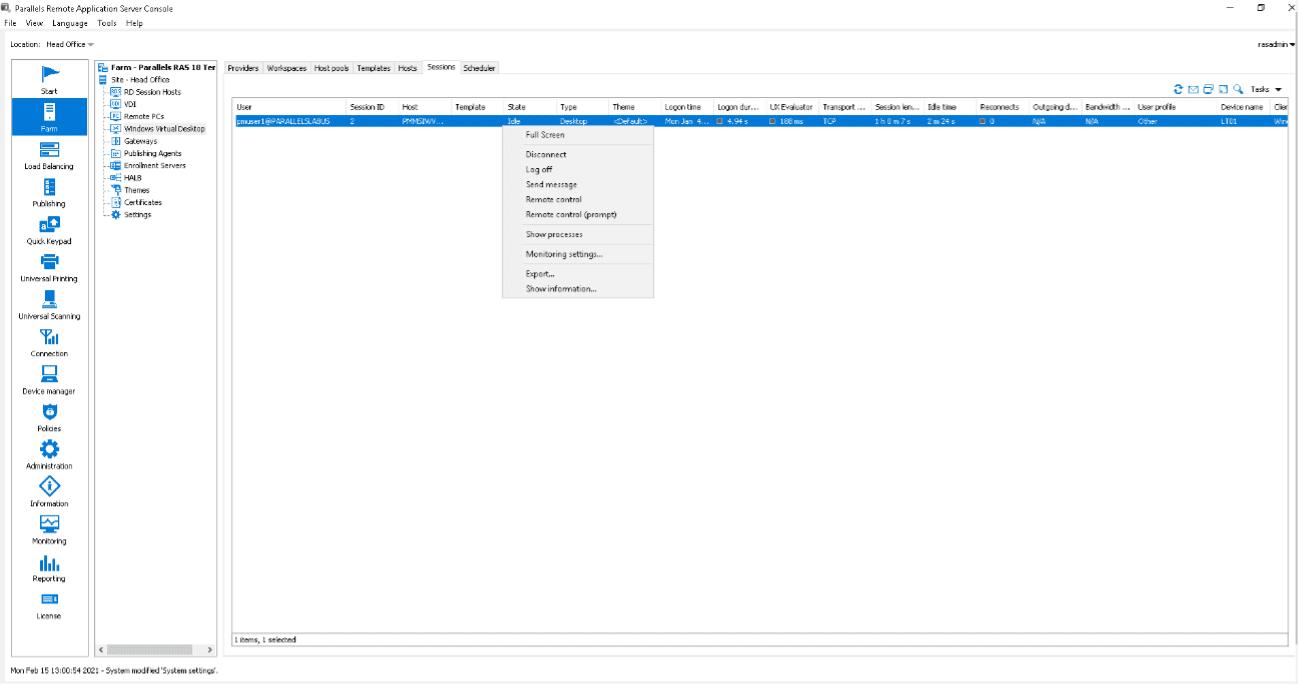The height and width of the screenshot is (687, 1301).
Task: Switch to the Workspaces tab
Action: (287, 68)
